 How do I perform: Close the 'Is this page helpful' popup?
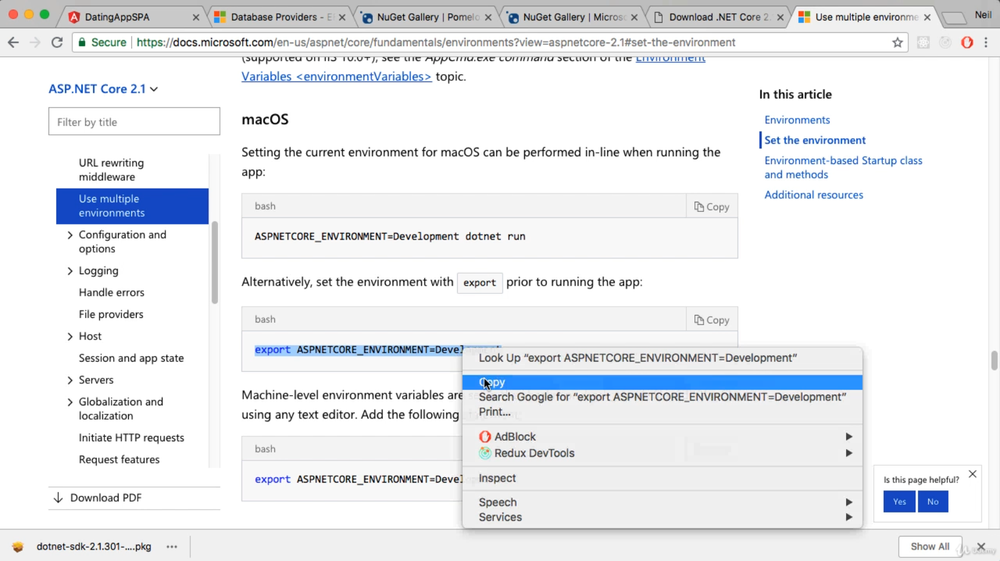972,475
